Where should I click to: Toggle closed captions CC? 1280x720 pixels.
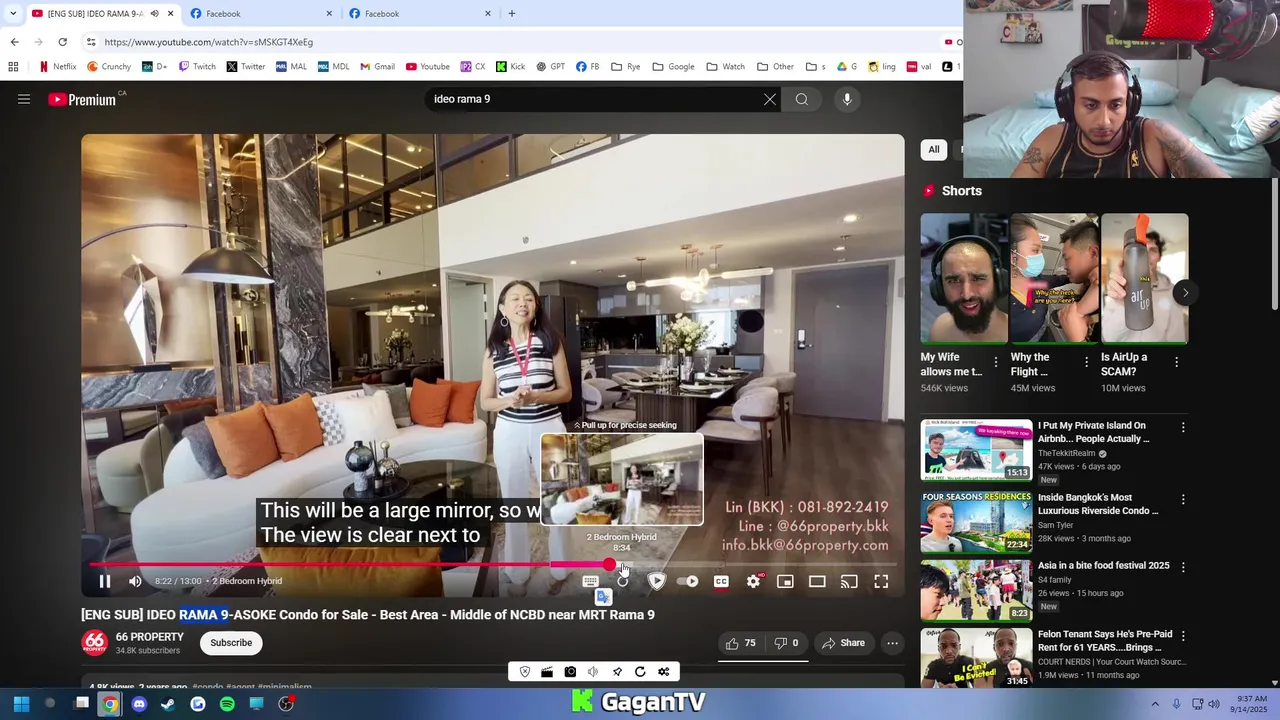(721, 581)
